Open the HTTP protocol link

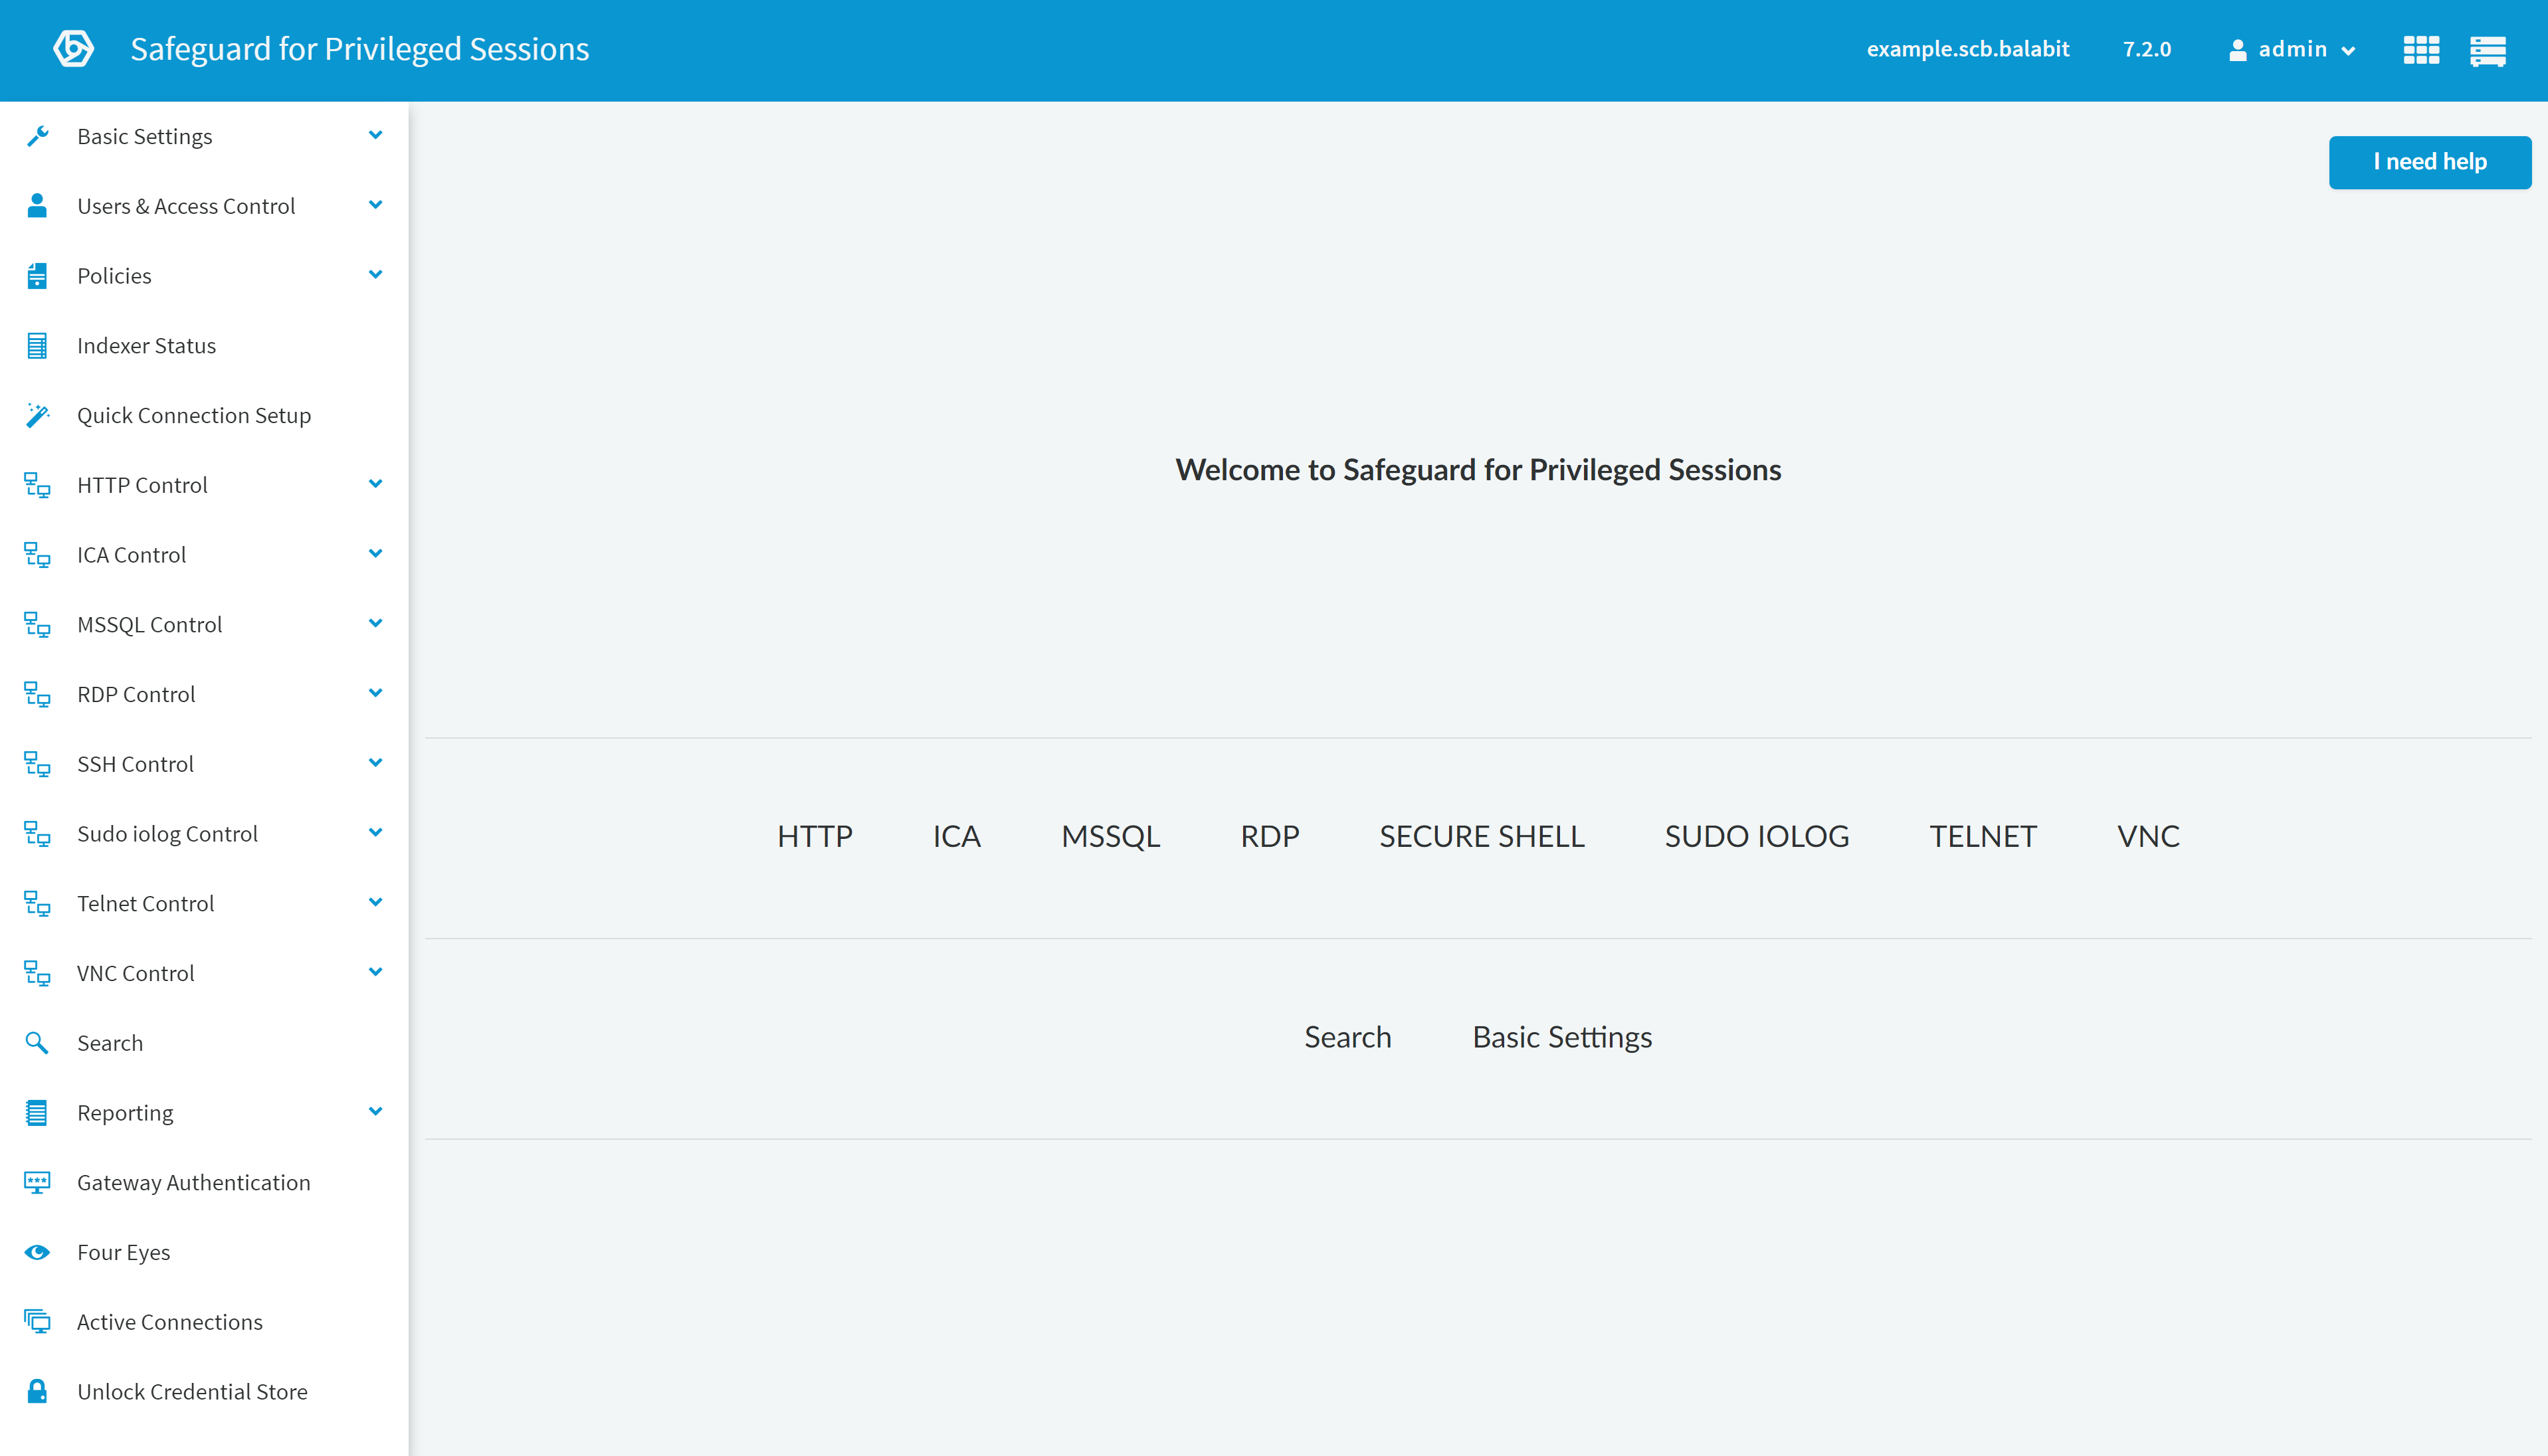pyautogui.click(x=815, y=837)
